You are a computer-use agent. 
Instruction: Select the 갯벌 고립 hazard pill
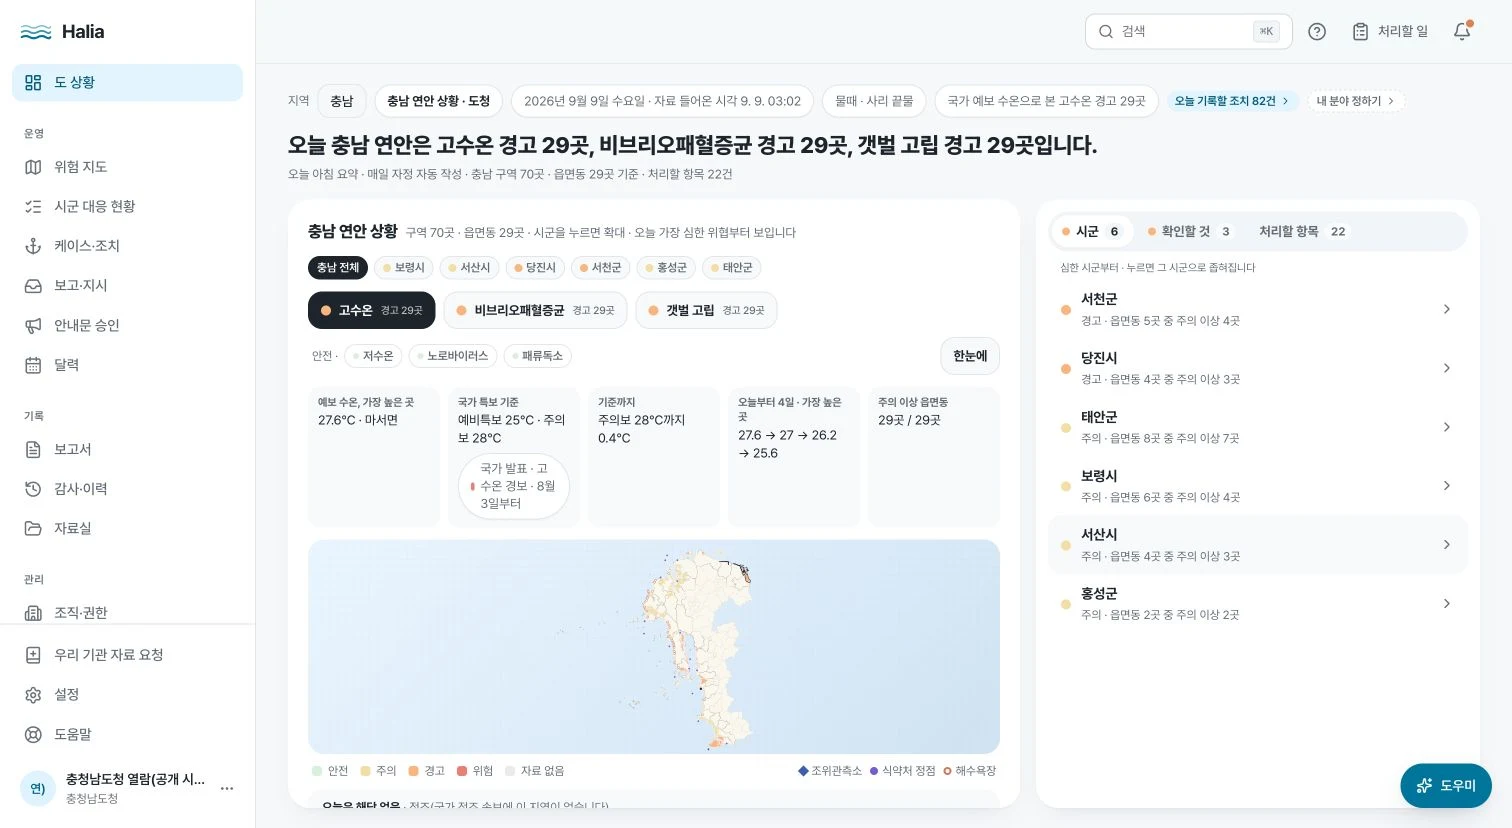pyautogui.click(x=706, y=310)
